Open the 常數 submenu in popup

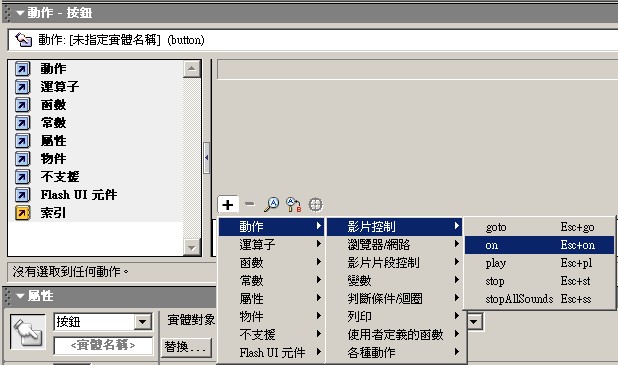tap(272, 281)
